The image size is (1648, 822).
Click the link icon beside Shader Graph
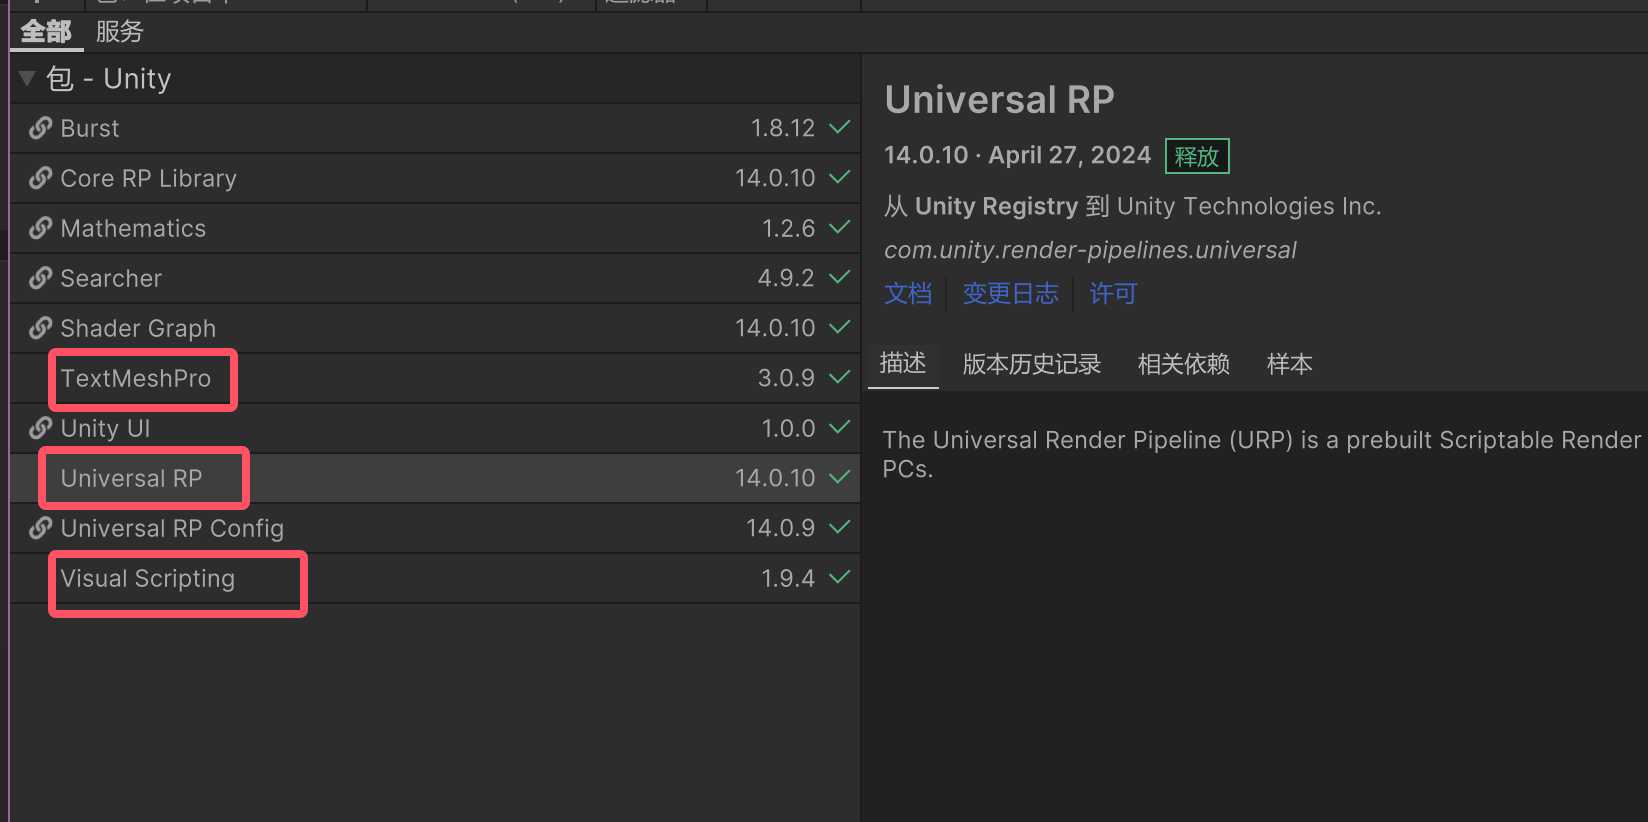[41, 328]
